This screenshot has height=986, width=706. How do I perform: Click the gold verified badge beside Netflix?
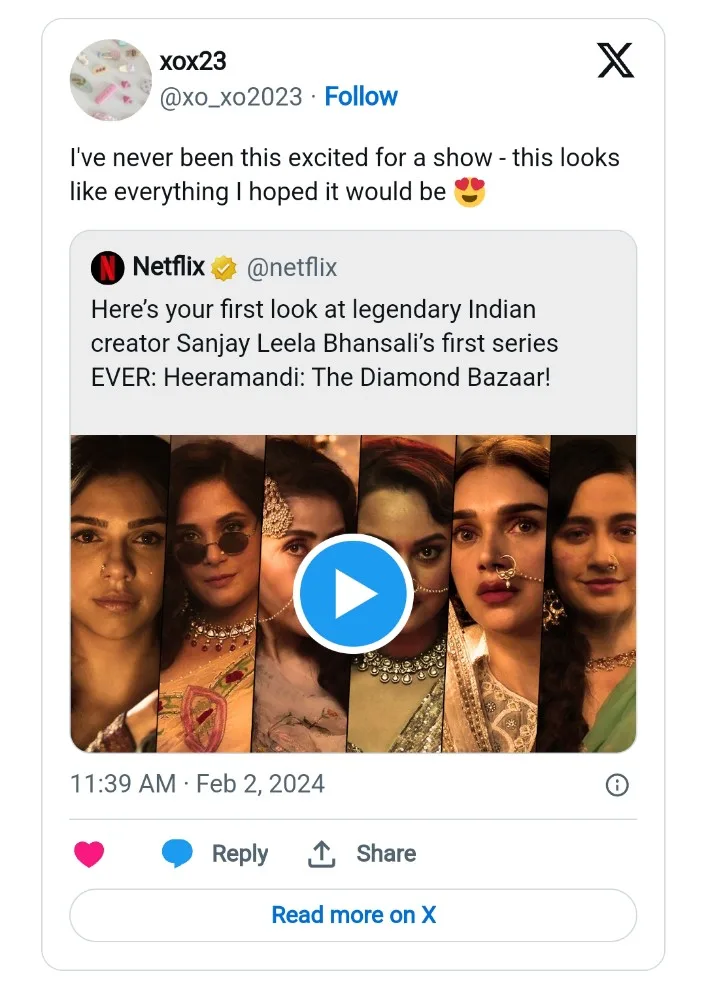point(223,269)
